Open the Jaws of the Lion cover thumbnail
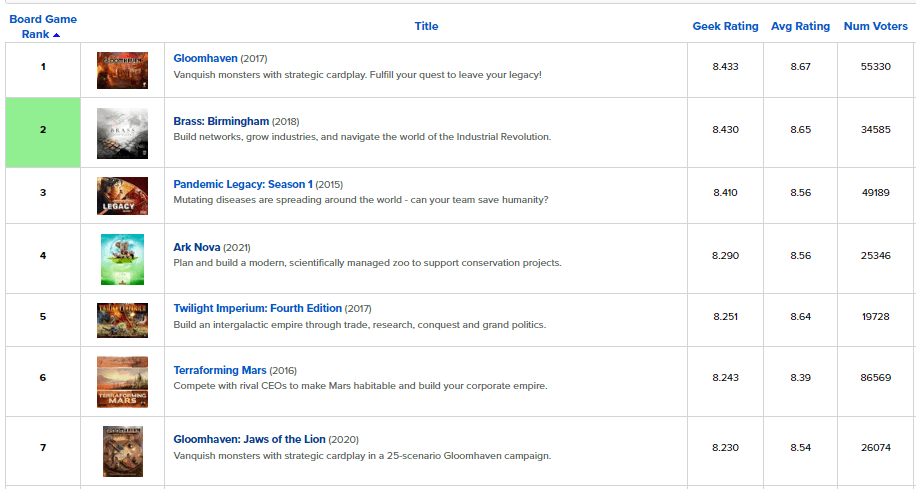916x489 pixels. pos(123,451)
